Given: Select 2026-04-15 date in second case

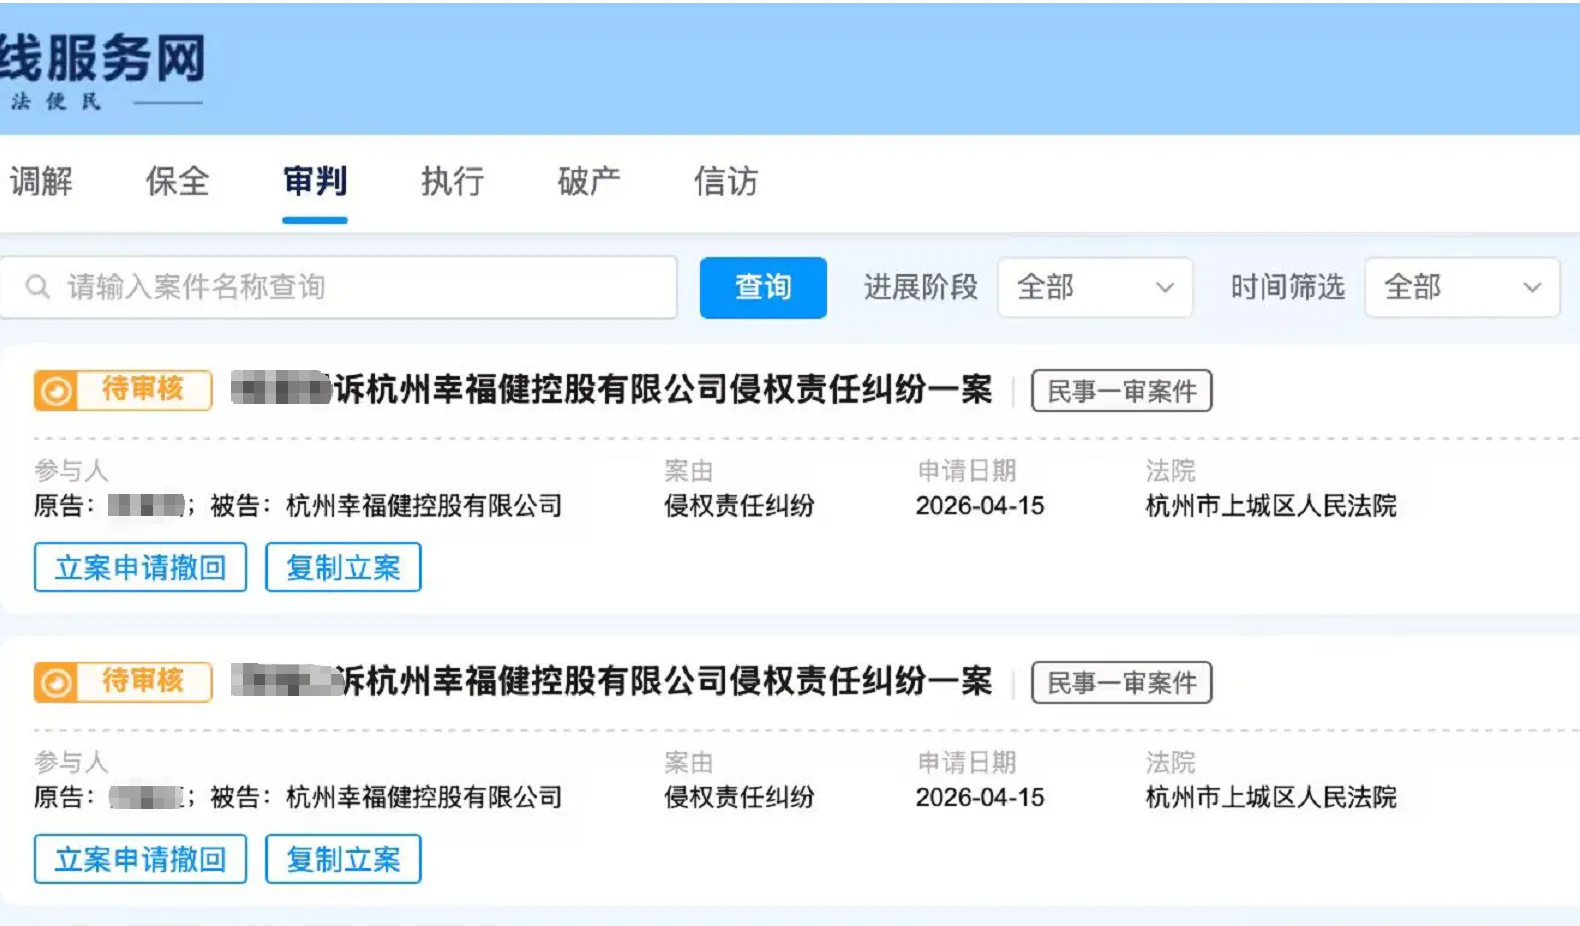Looking at the screenshot, I should [980, 797].
